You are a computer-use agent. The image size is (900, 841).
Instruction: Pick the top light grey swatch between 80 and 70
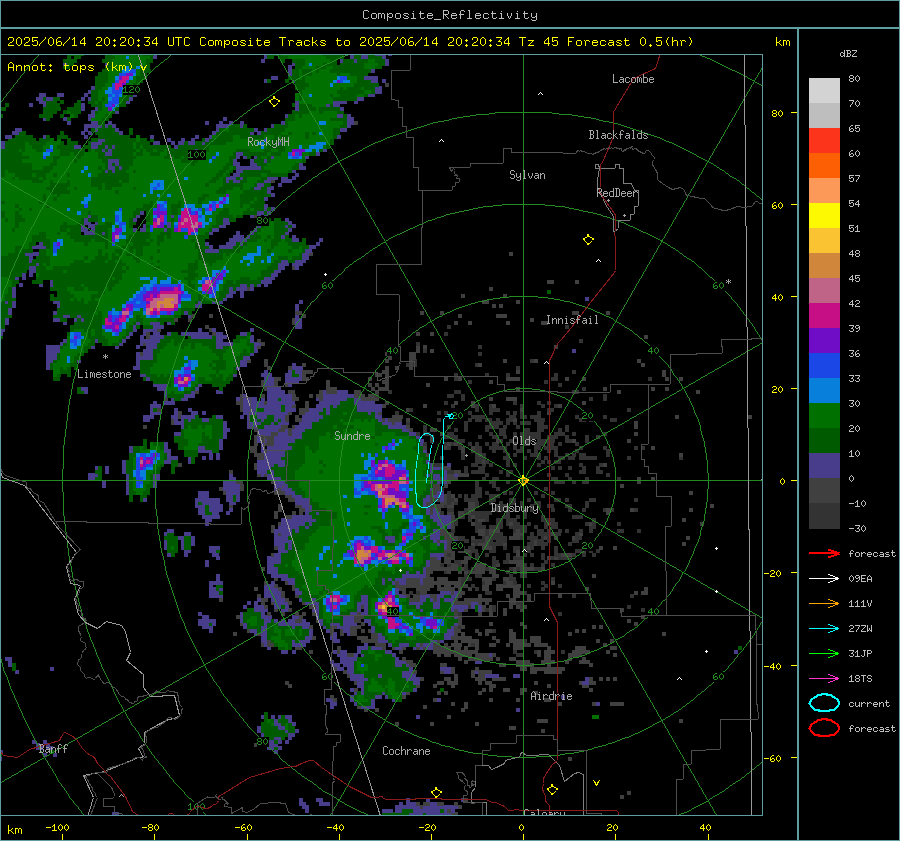click(x=824, y=91)
